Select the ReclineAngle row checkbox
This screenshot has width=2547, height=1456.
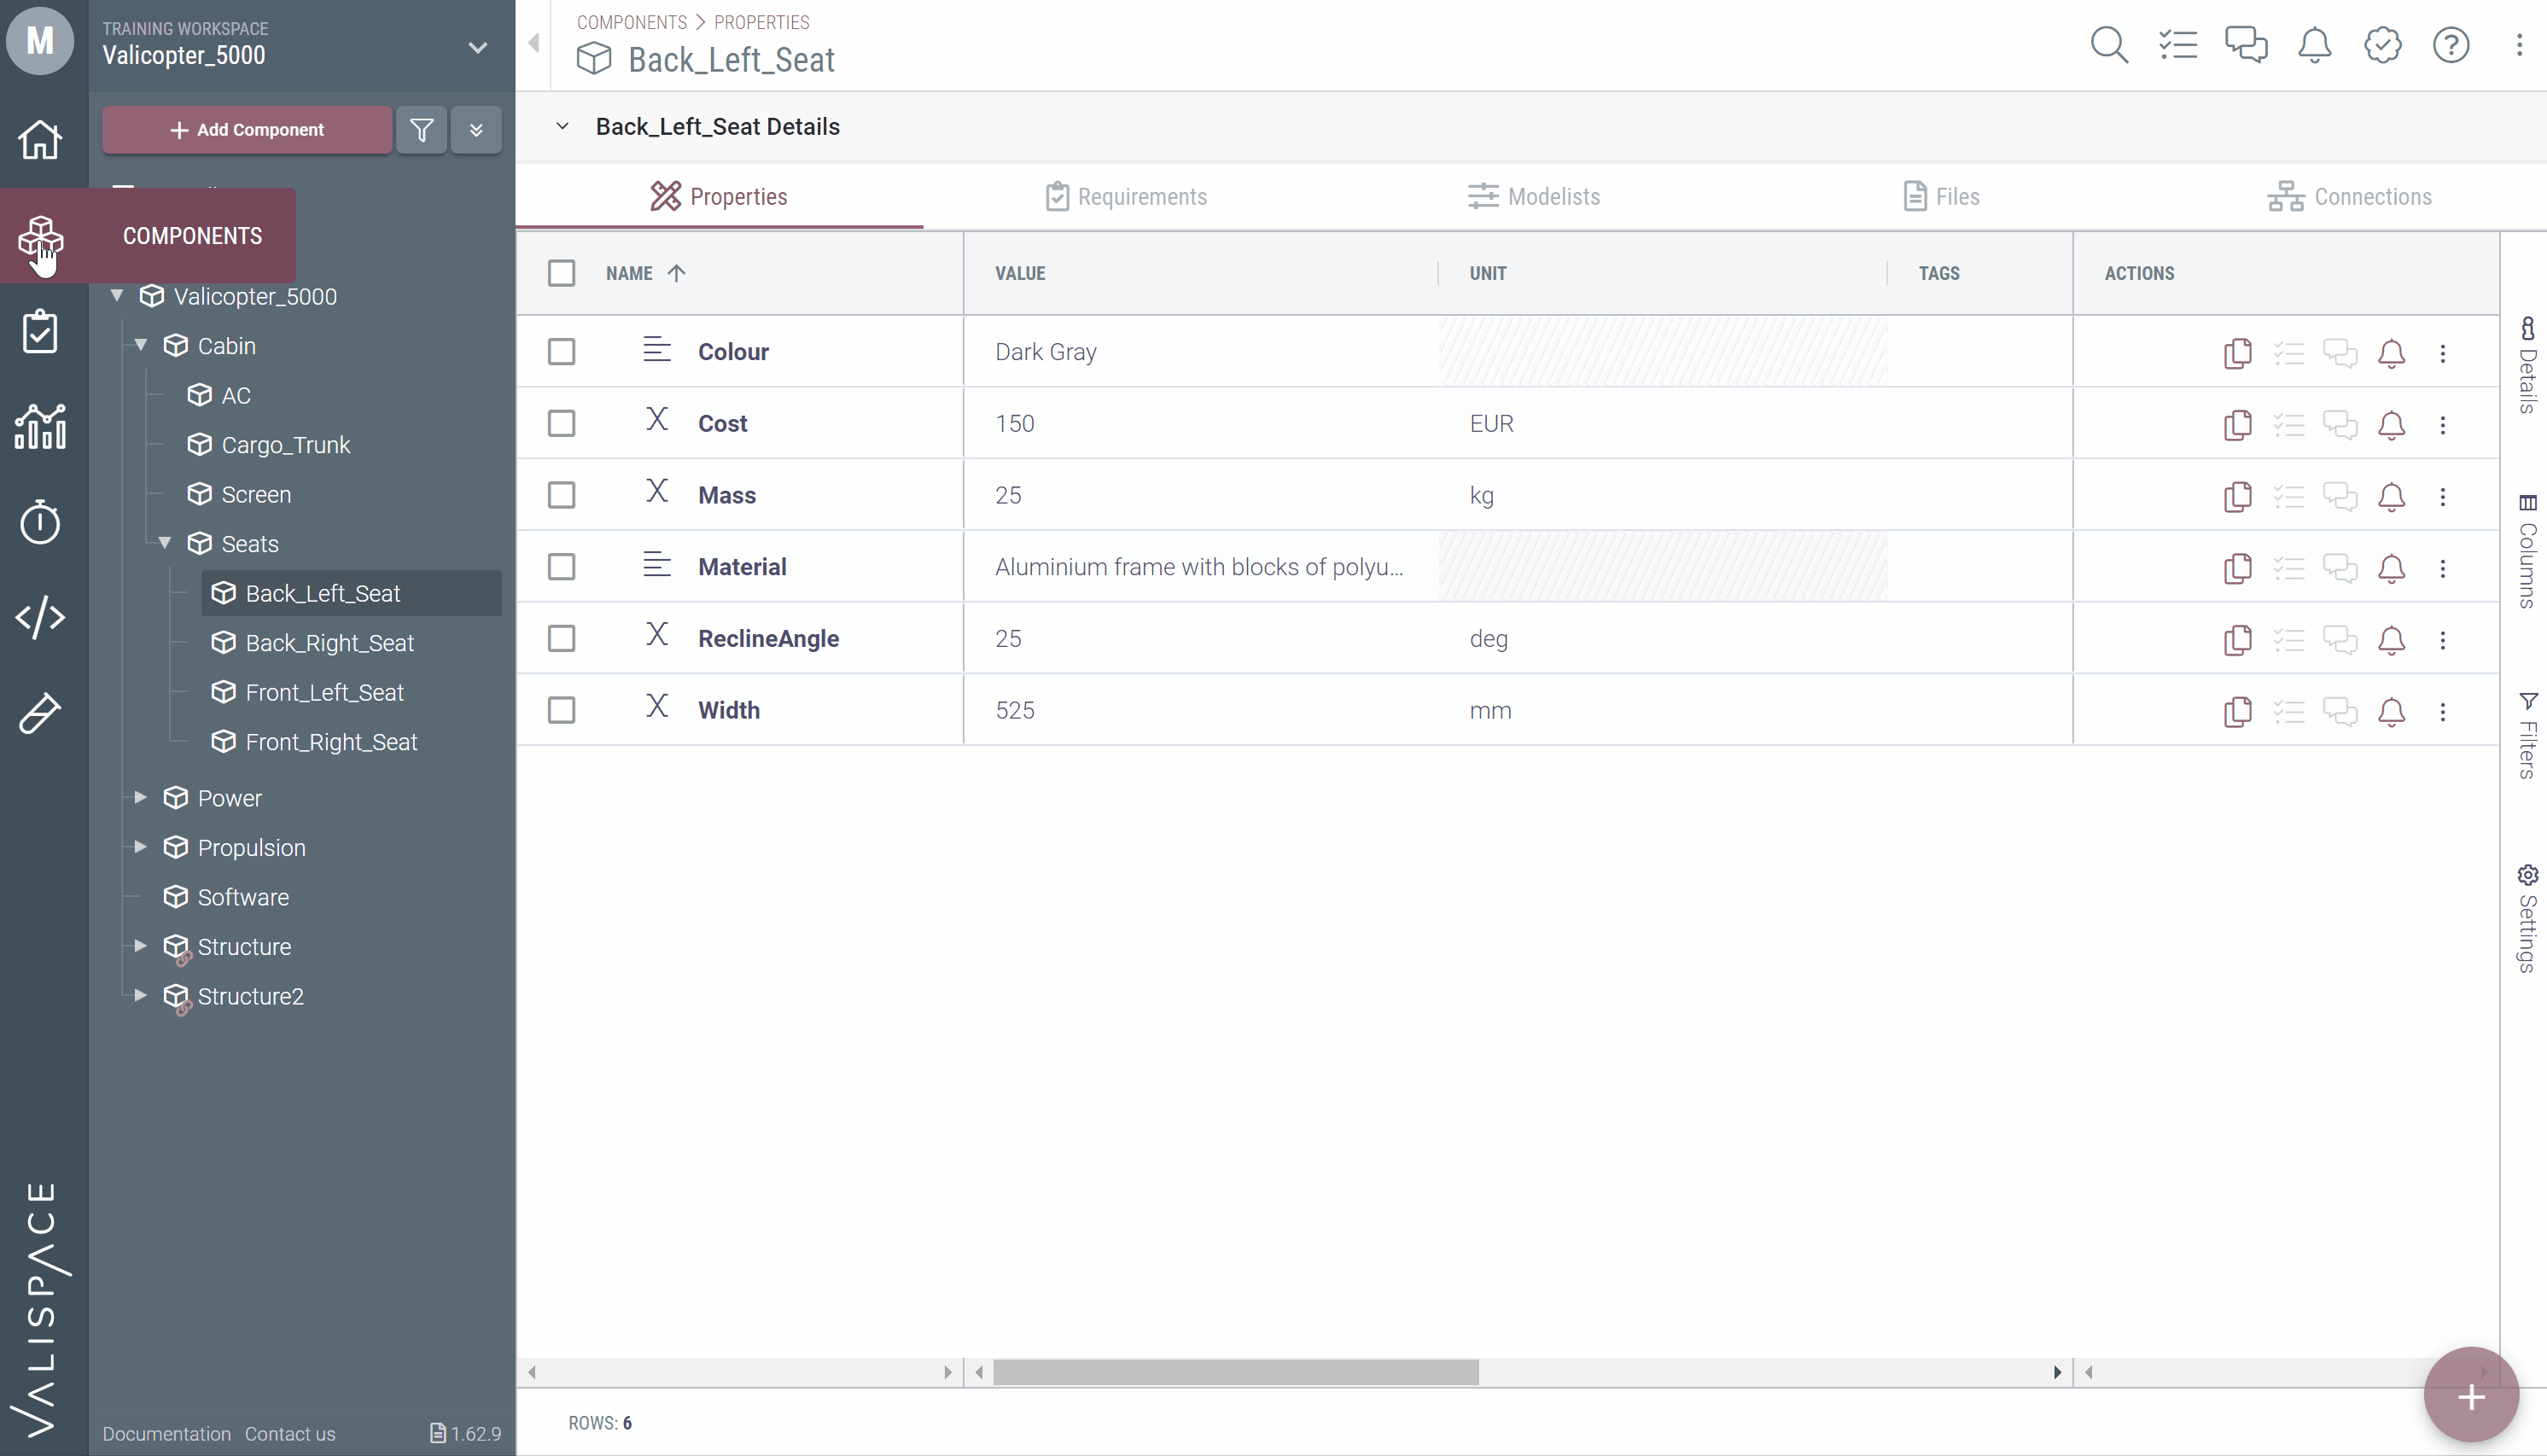tap(561, 638)
